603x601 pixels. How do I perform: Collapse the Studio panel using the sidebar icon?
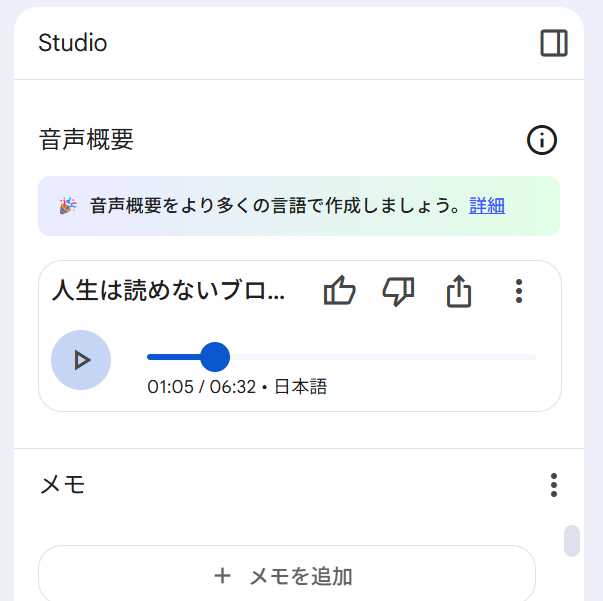click(x=554, y=43)
